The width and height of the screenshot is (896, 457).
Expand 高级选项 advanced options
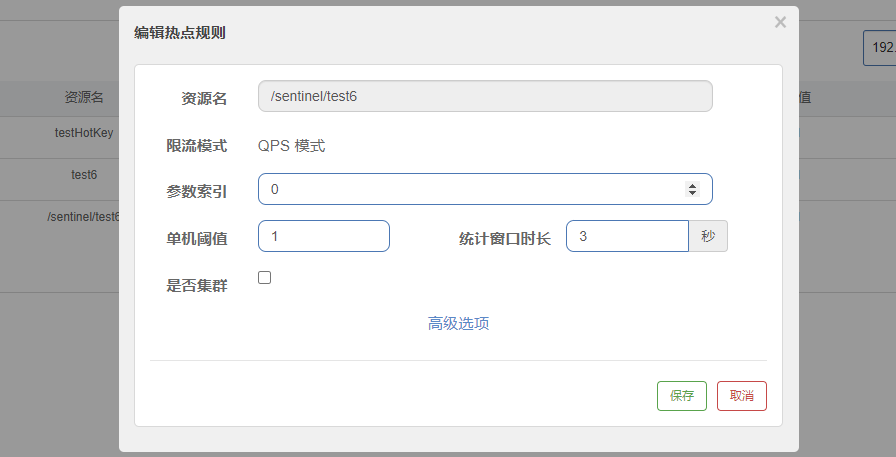[x=458, y=323]
